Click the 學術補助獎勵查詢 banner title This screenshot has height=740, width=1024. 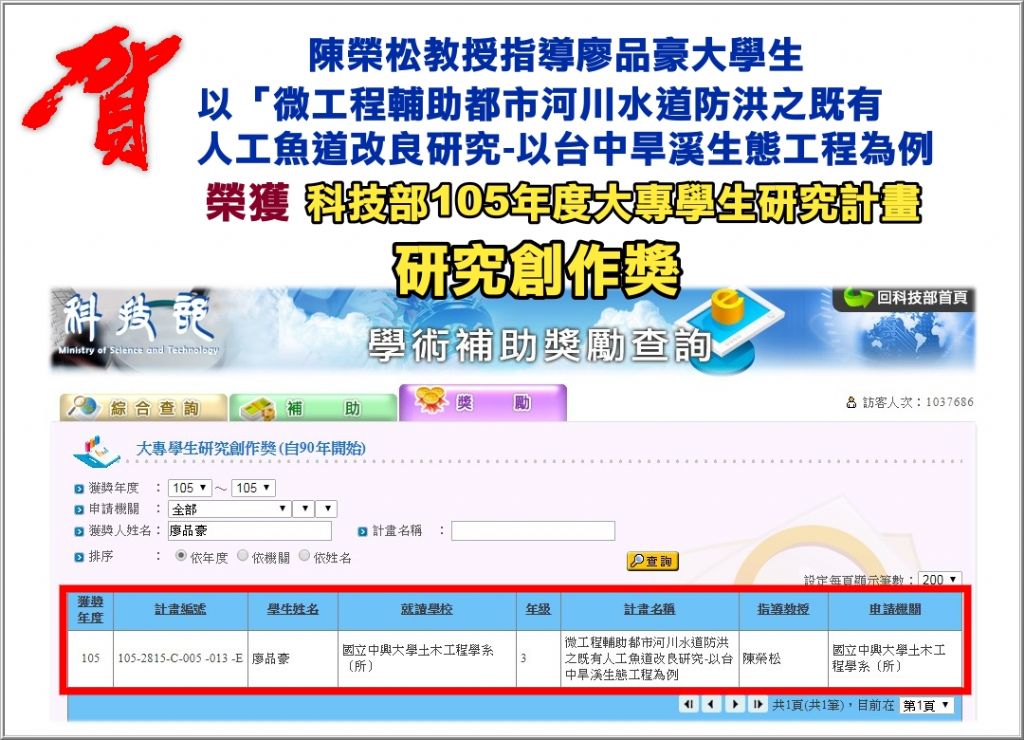(x=539, y=345)
